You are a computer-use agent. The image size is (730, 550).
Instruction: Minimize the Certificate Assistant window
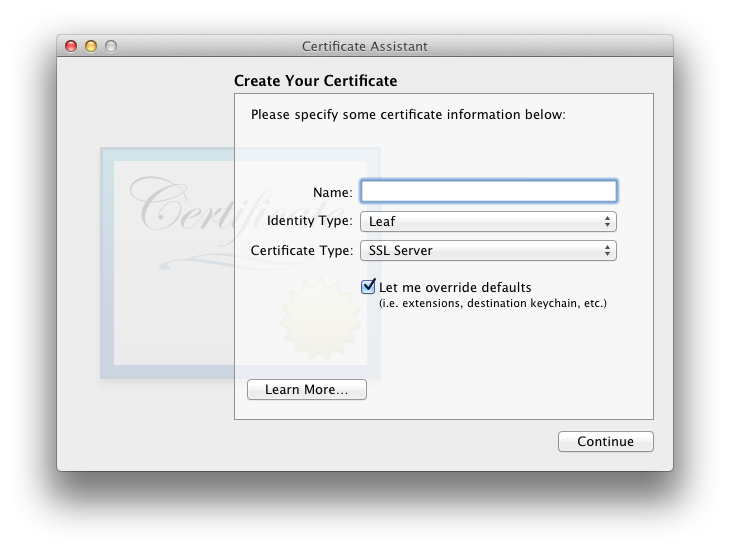[91, 46]
